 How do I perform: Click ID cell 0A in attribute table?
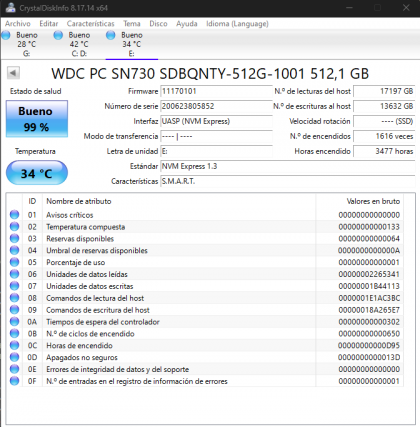tap(32, 322)
